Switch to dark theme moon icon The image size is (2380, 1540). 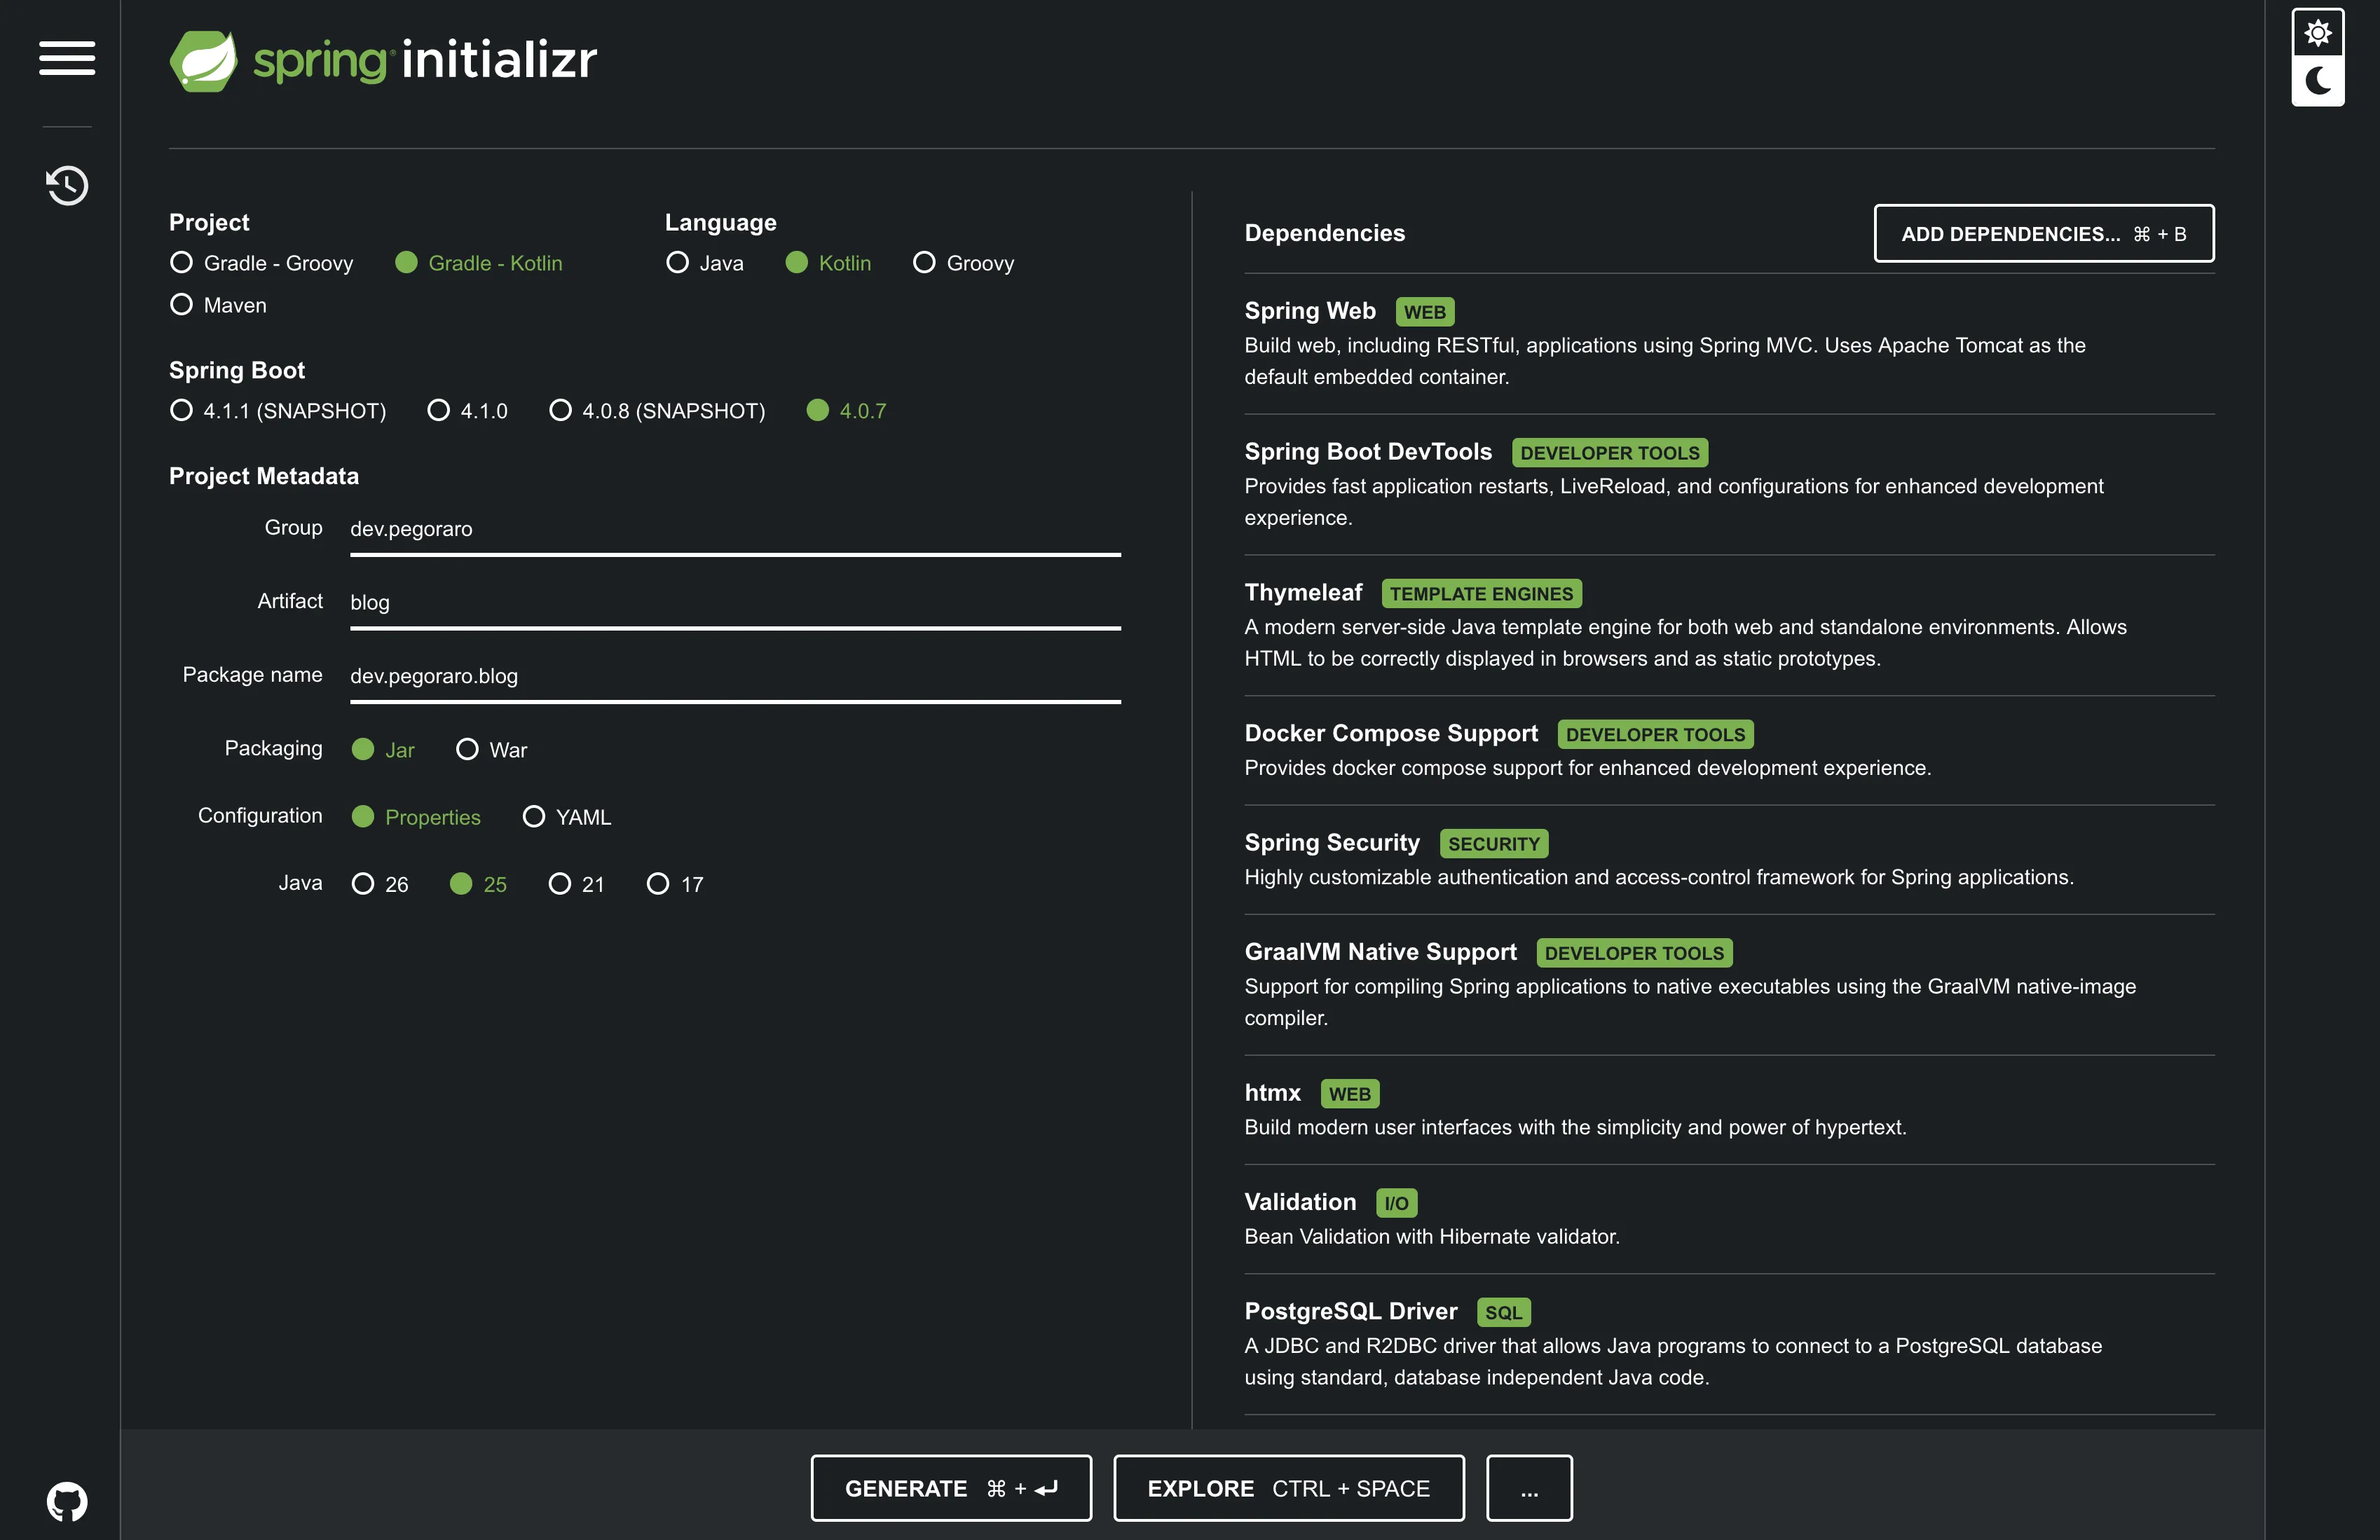point(2318,80)
